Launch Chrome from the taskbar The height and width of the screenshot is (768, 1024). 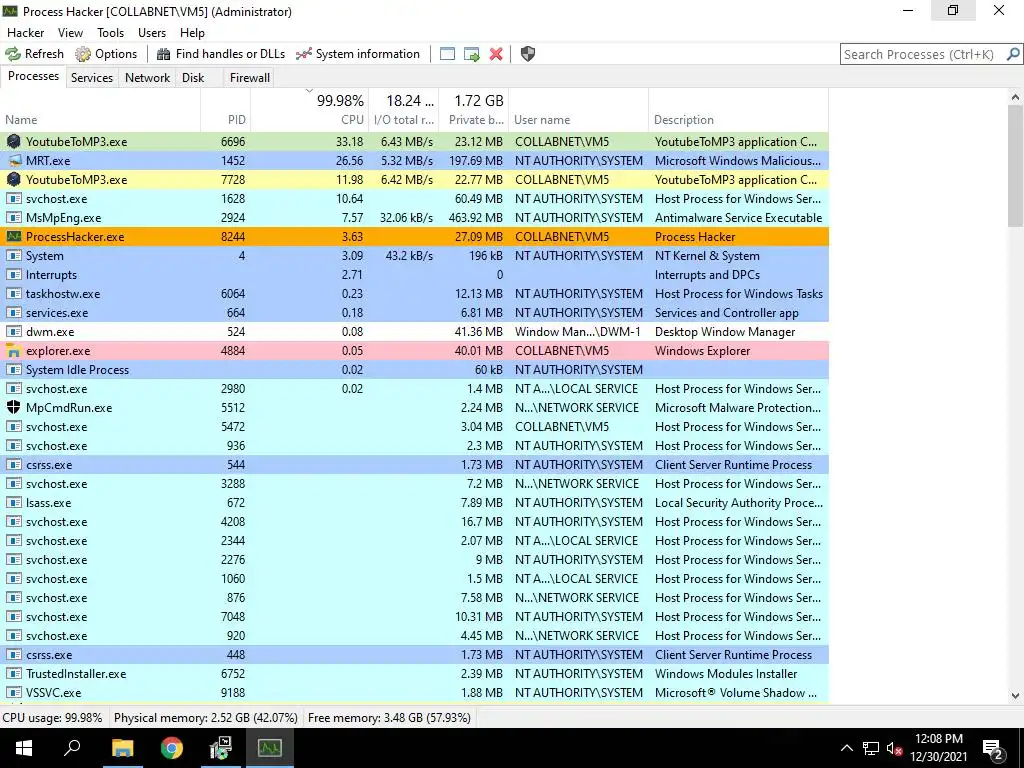coord(172,748)
